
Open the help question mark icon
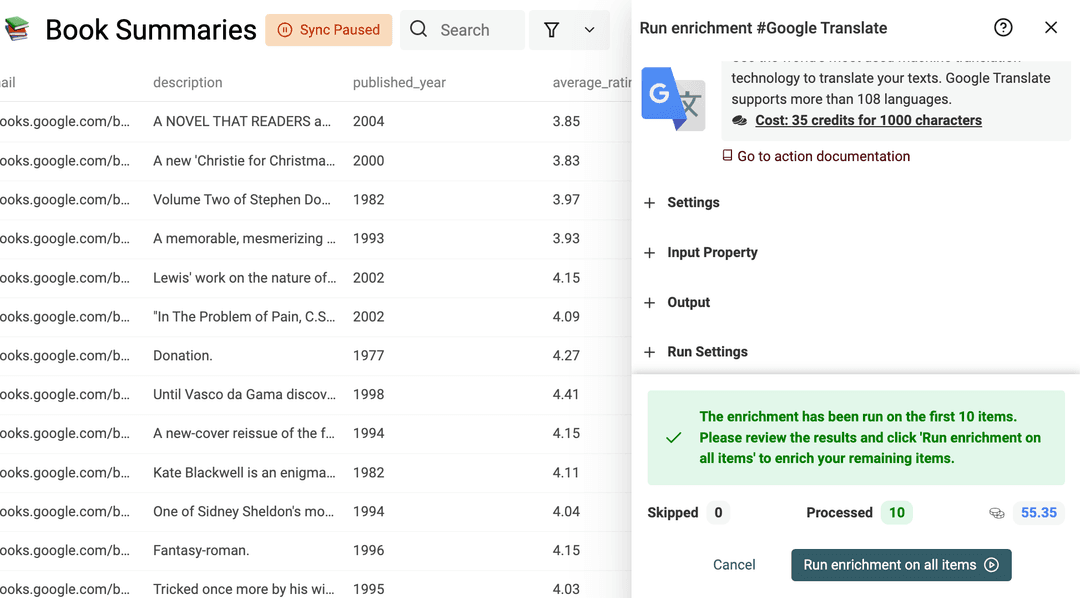pos(1003,27)
